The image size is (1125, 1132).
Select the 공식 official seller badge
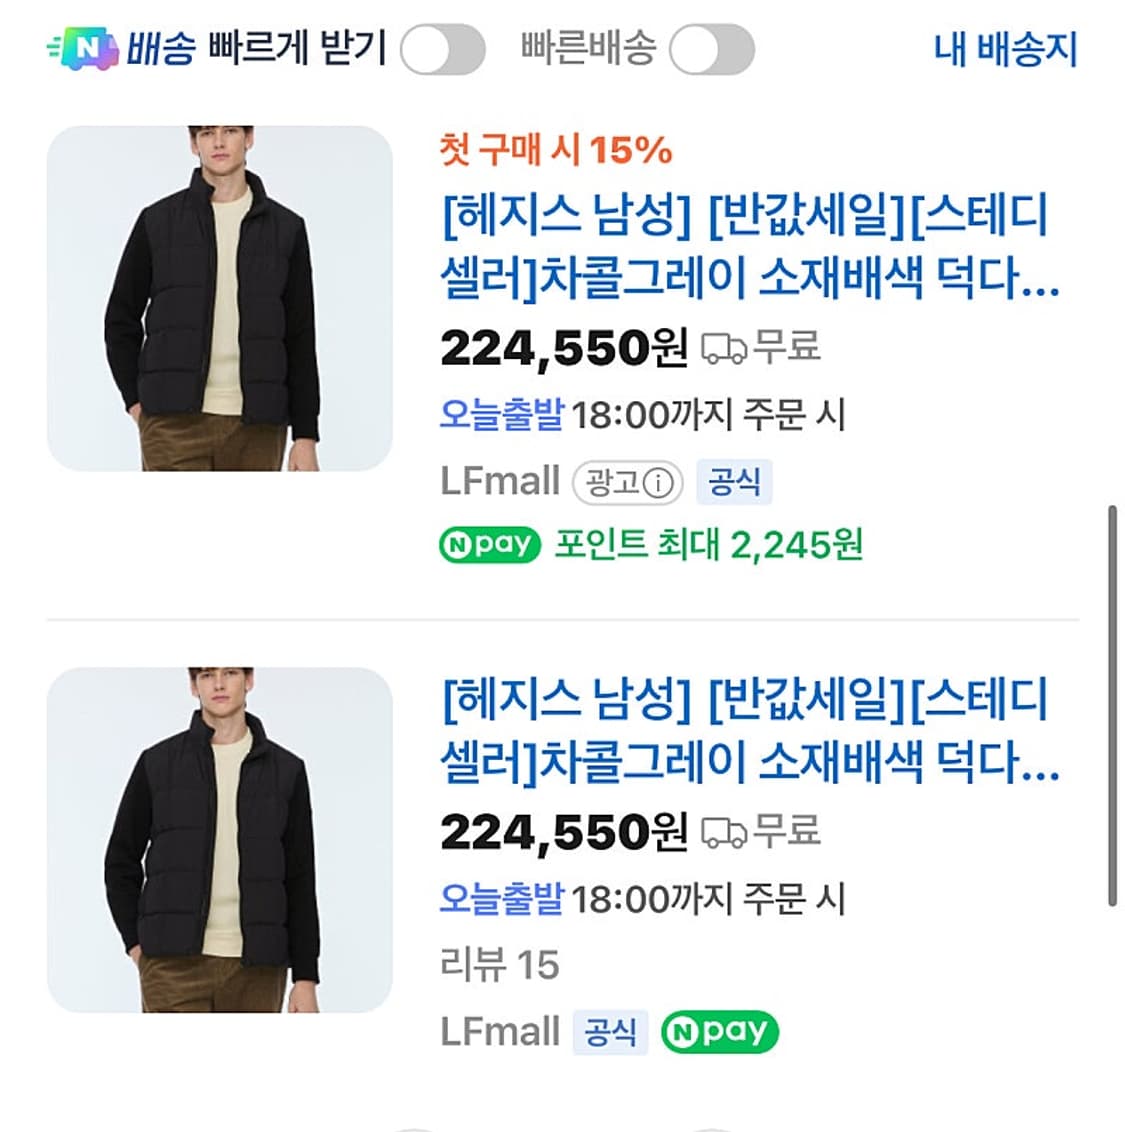tap(735, 482)
